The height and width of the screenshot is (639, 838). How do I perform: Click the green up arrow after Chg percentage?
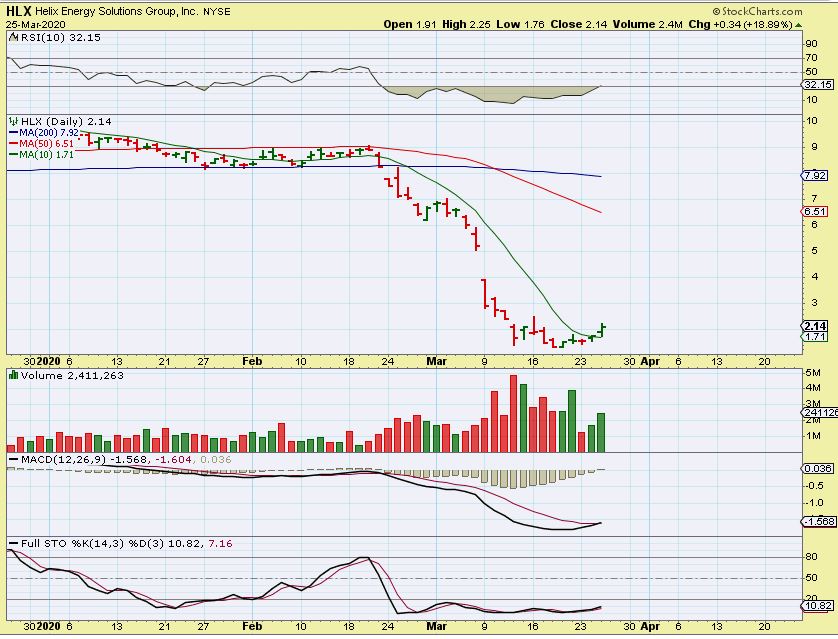pos(798,25)
